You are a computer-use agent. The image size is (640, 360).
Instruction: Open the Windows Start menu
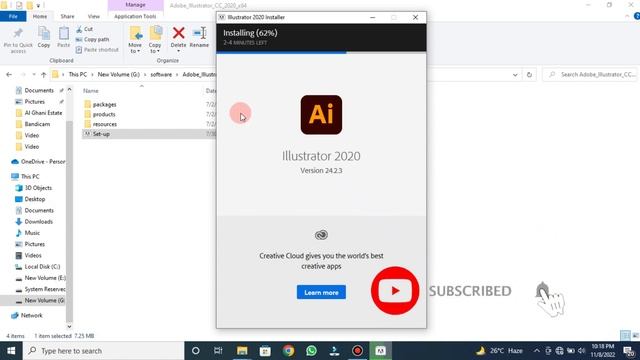pyautogui.click(x=11, y=351)
